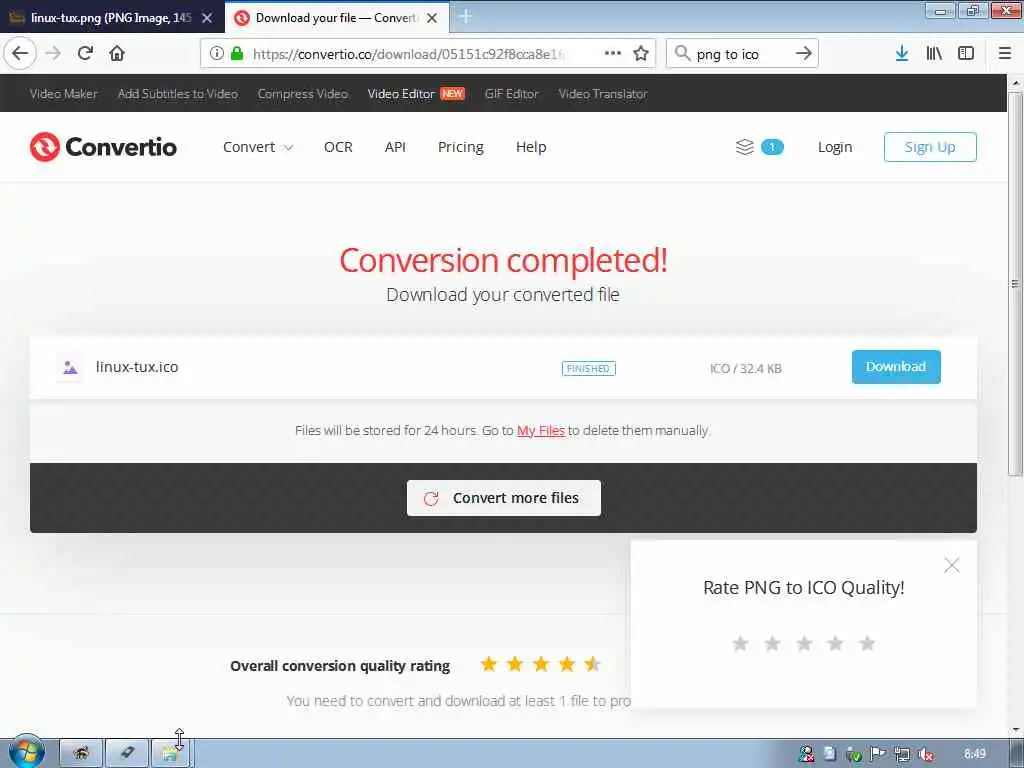Click the Sign Up button
Image resolution: width=1024 pixels, height=768 pixels.
[930, 147]
